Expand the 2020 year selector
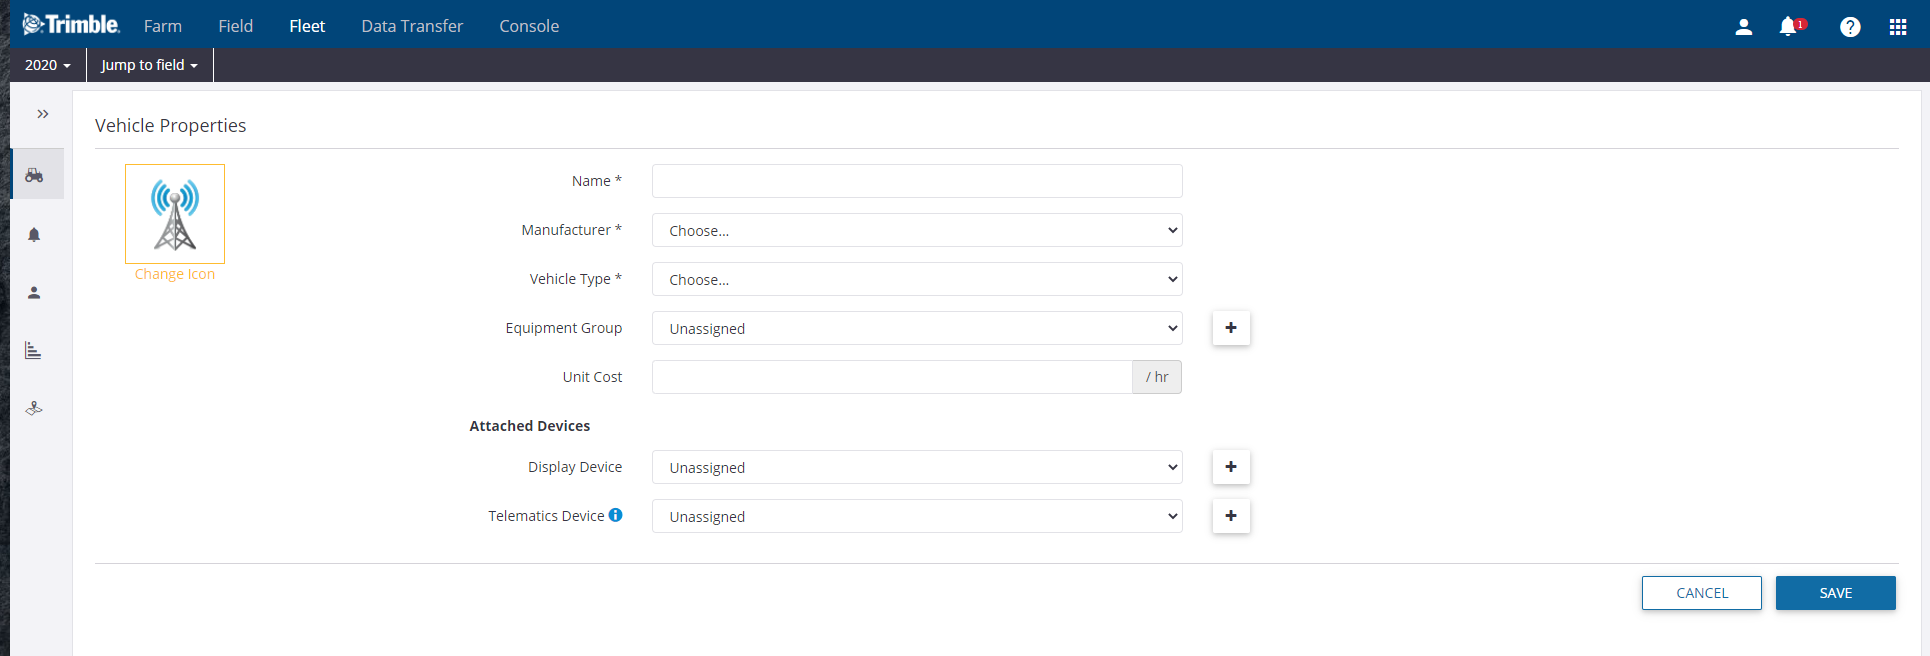 pyautogui.click(x=47, y=65)
